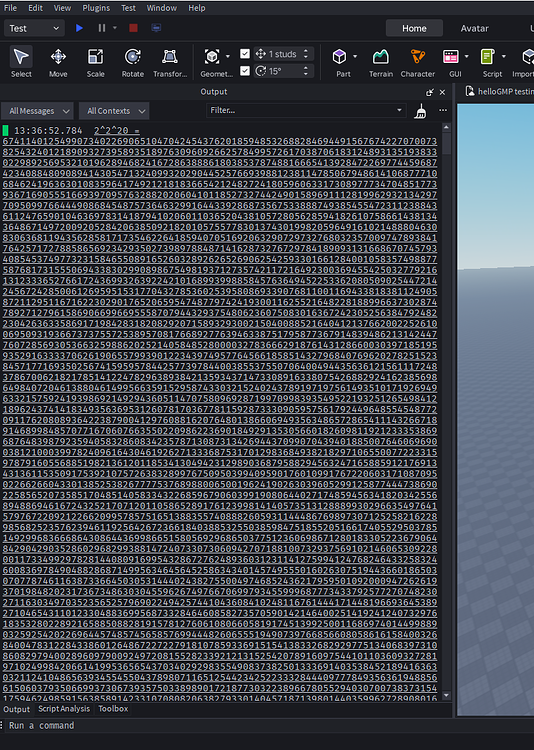534x750 pixels.
Task: Toggle the rotation snapping 15° checkbox
Action: (245, 71)
